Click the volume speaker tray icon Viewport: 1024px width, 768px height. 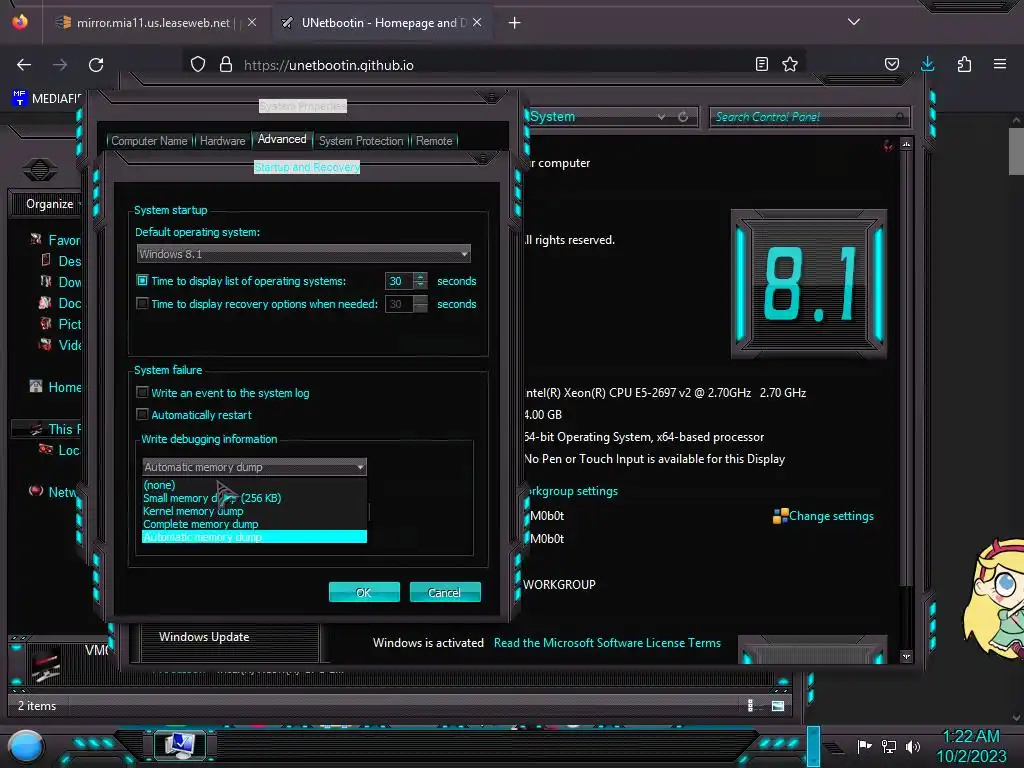coord(912,746)
